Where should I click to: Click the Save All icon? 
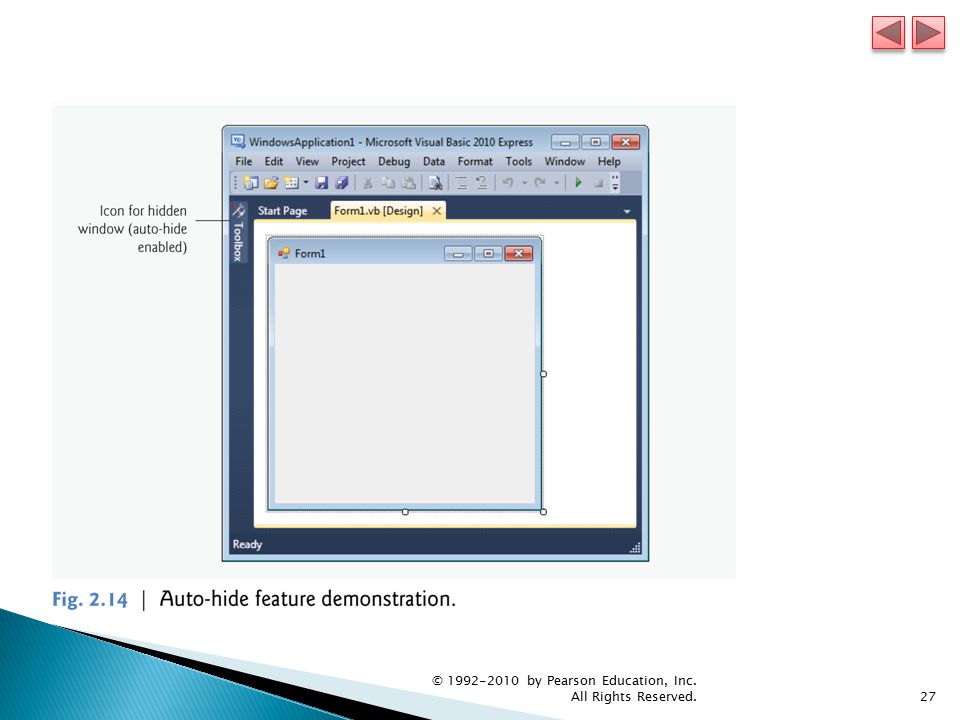pyautogui.click(x=342, y=182)
